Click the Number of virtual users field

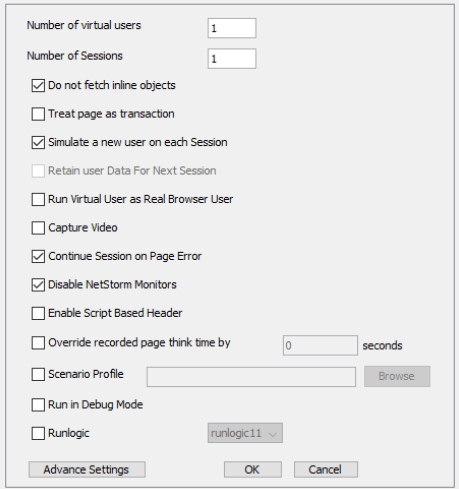pos(232,28)
